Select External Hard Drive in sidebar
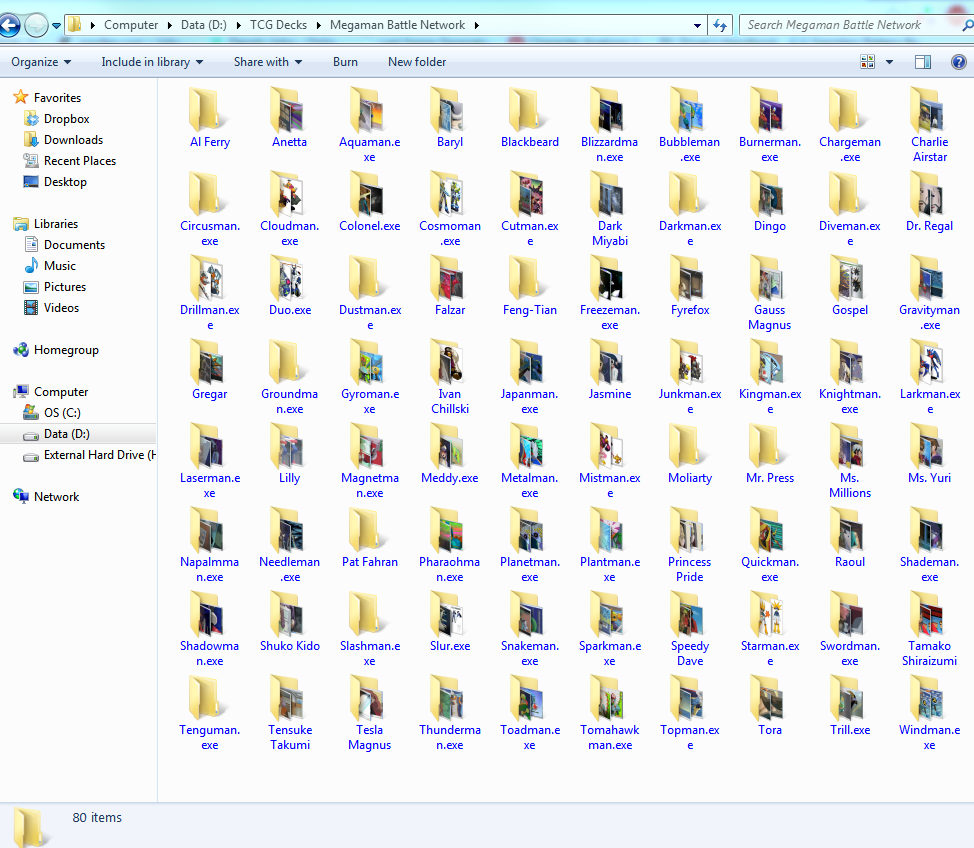This screenshot has width=974, height=848. pos(89,455)
